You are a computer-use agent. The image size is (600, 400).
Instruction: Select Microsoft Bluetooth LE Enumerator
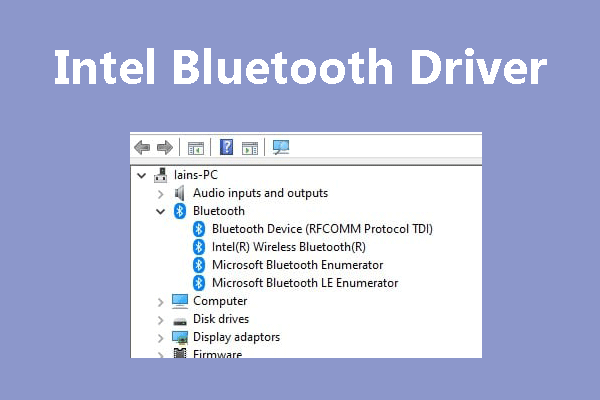[x=305, y=283]
